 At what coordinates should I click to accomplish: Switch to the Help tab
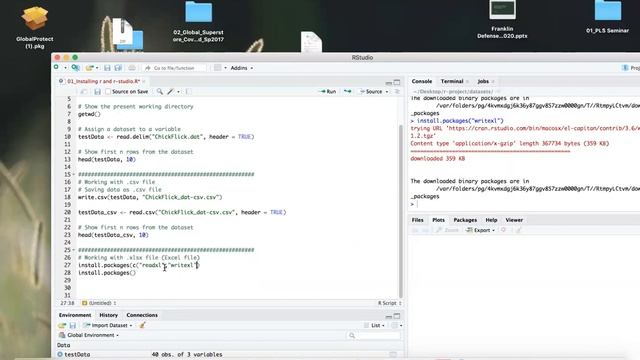tap(491, 220)
